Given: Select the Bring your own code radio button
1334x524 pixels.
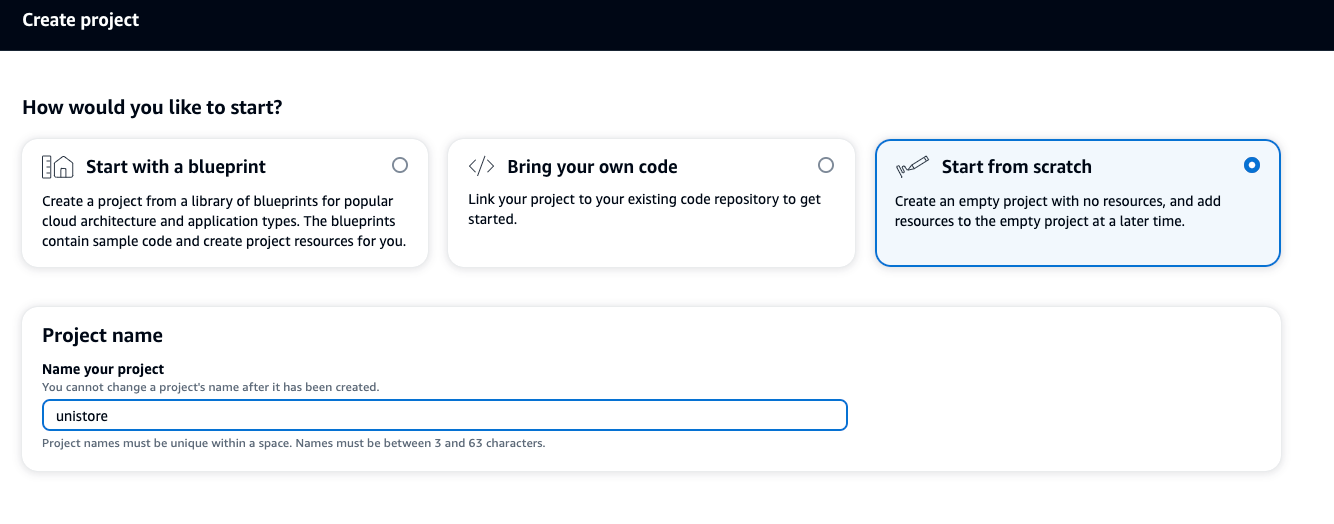Looking at the screenshot, I should pyautogui.click(x=826, y=165).
